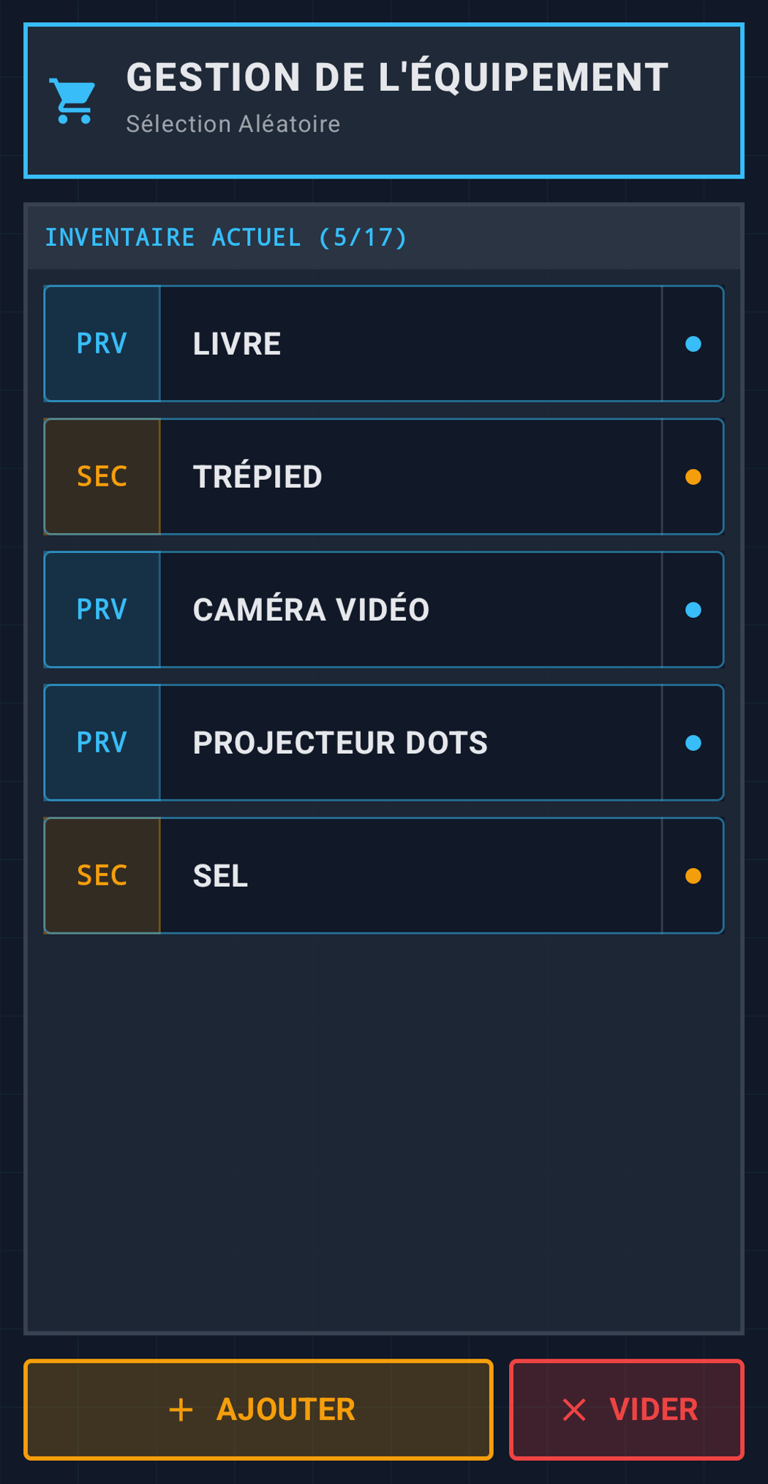Select the Trépied item name
This screenshot has height=1484, width=768.
(257, 477)
